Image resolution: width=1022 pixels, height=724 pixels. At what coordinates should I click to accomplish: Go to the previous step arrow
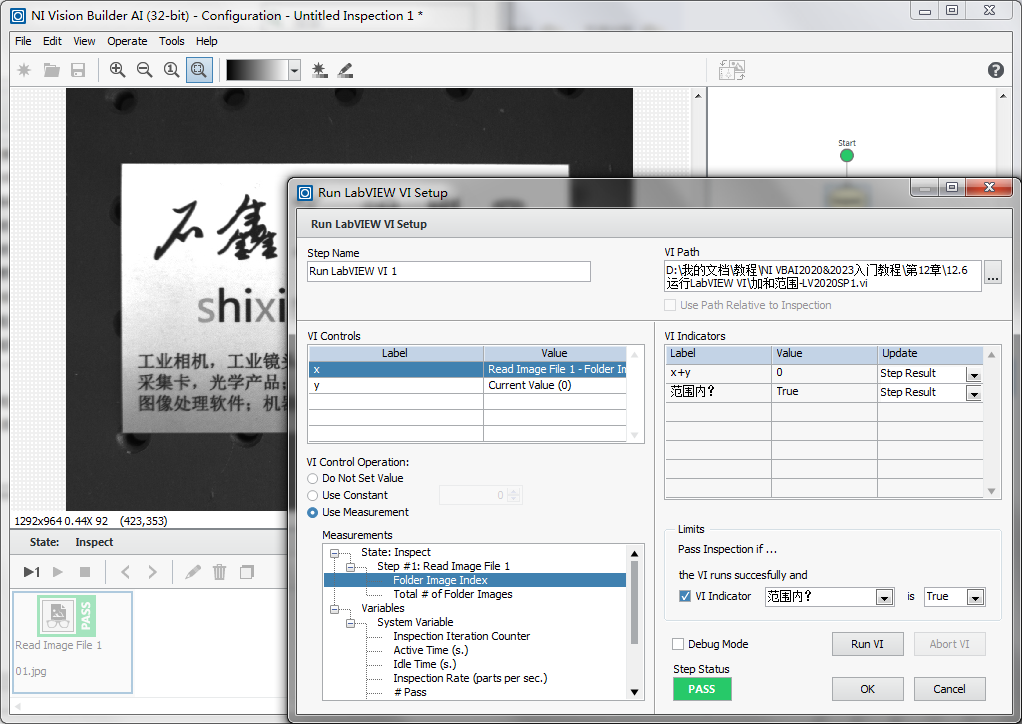point(125,572)
